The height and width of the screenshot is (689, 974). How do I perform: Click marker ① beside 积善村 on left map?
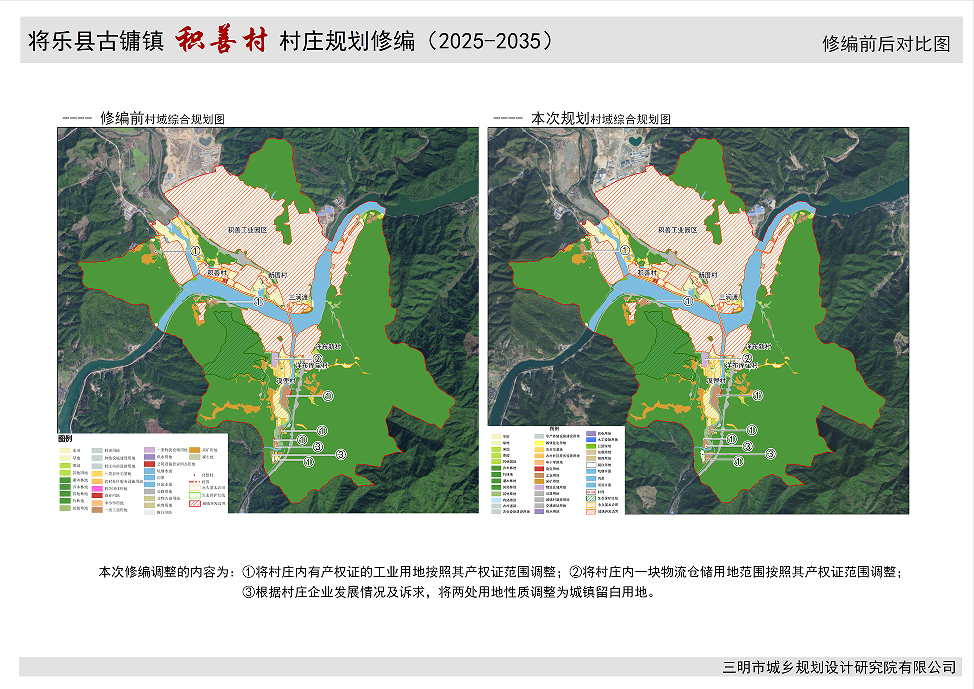click(x=197, y=252)
